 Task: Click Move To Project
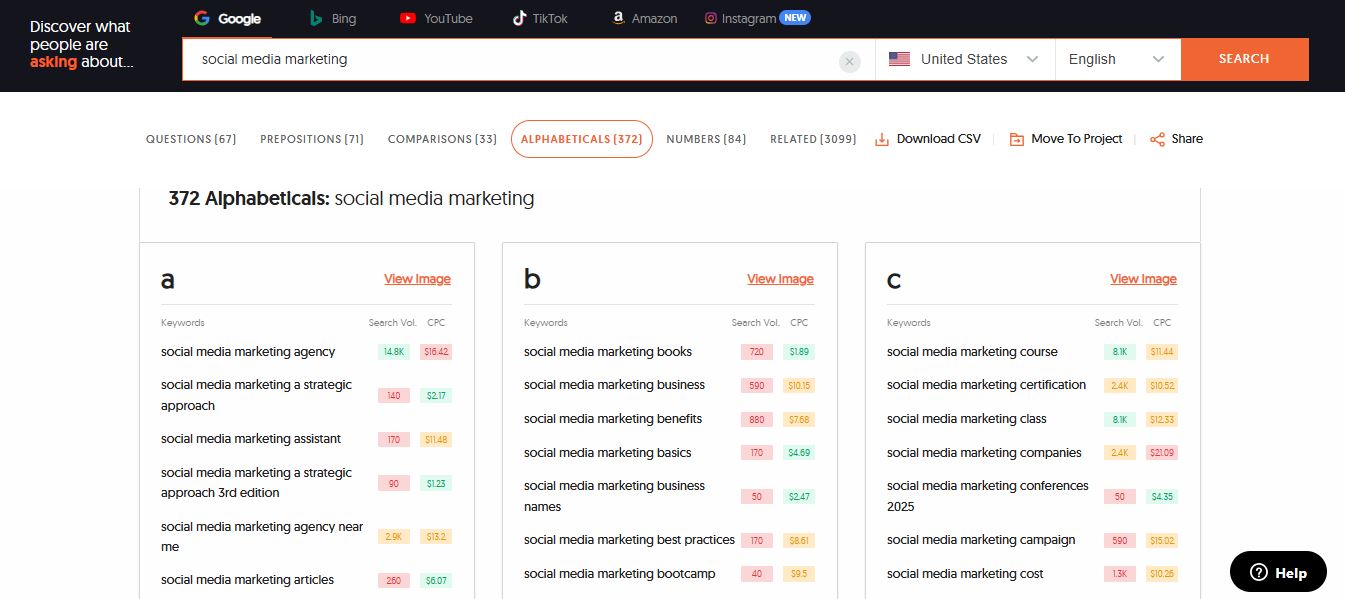pos(1066,139)
